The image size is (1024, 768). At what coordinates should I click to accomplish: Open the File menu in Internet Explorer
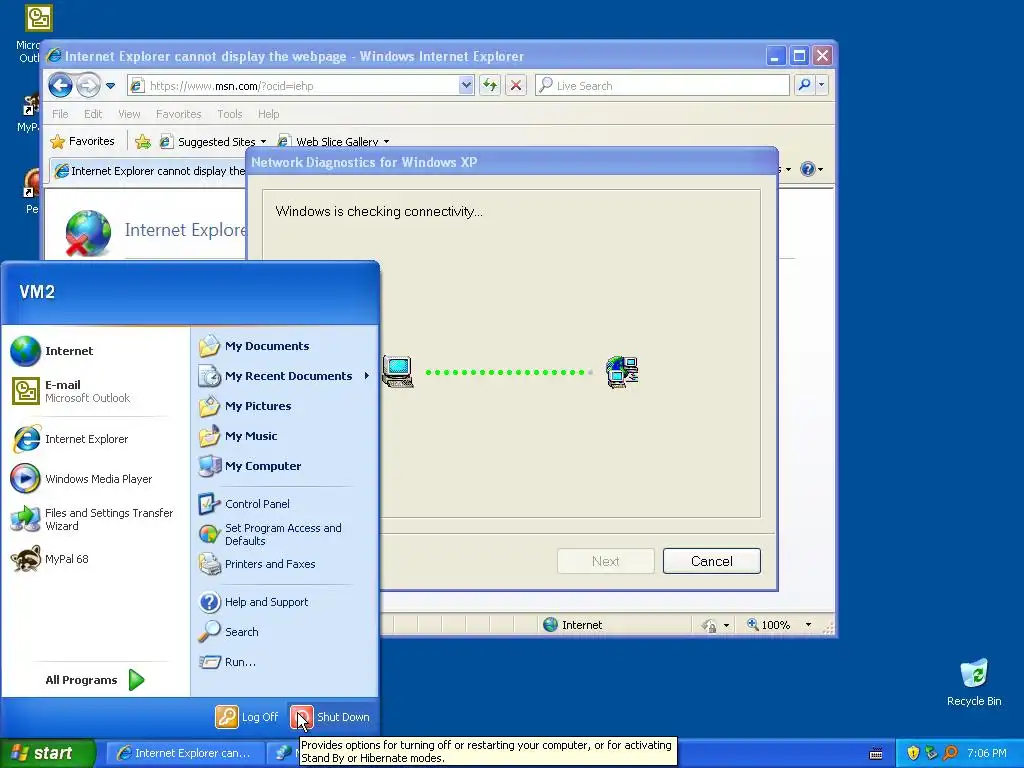[60, 114]
